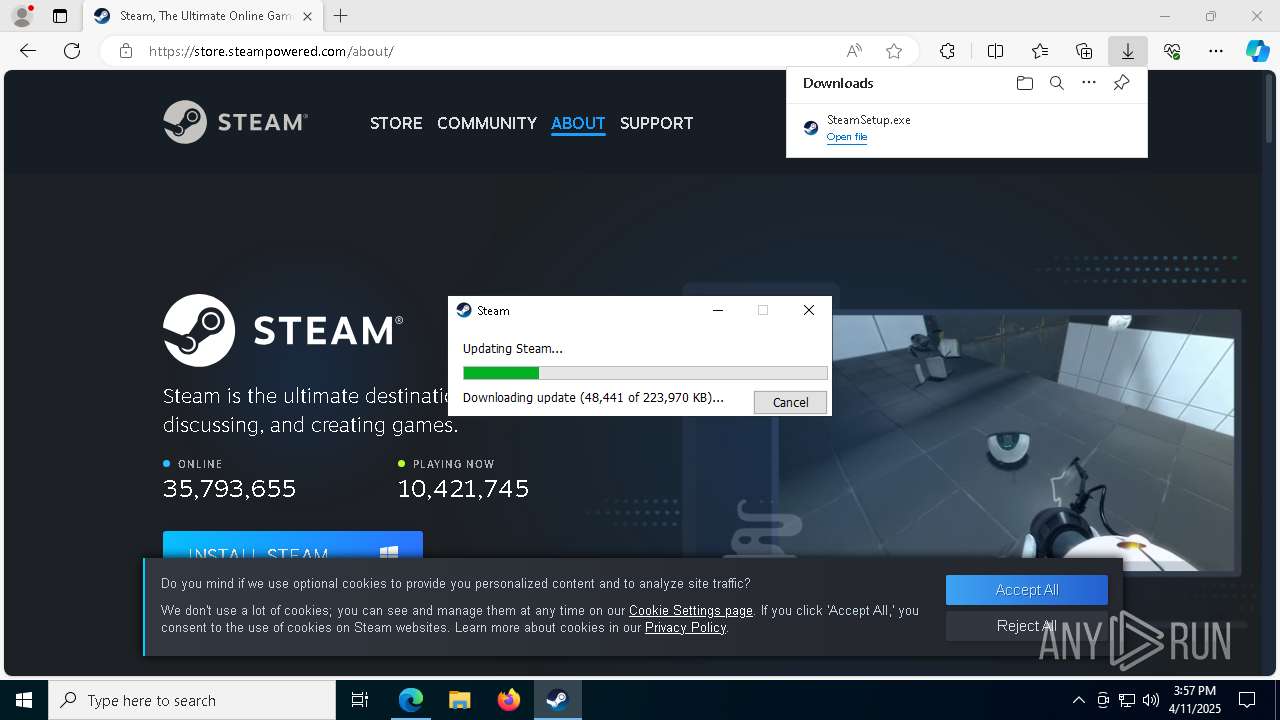Open Tab actions menu icon
Screen dimensions: 1280x720
coord(60,16)
